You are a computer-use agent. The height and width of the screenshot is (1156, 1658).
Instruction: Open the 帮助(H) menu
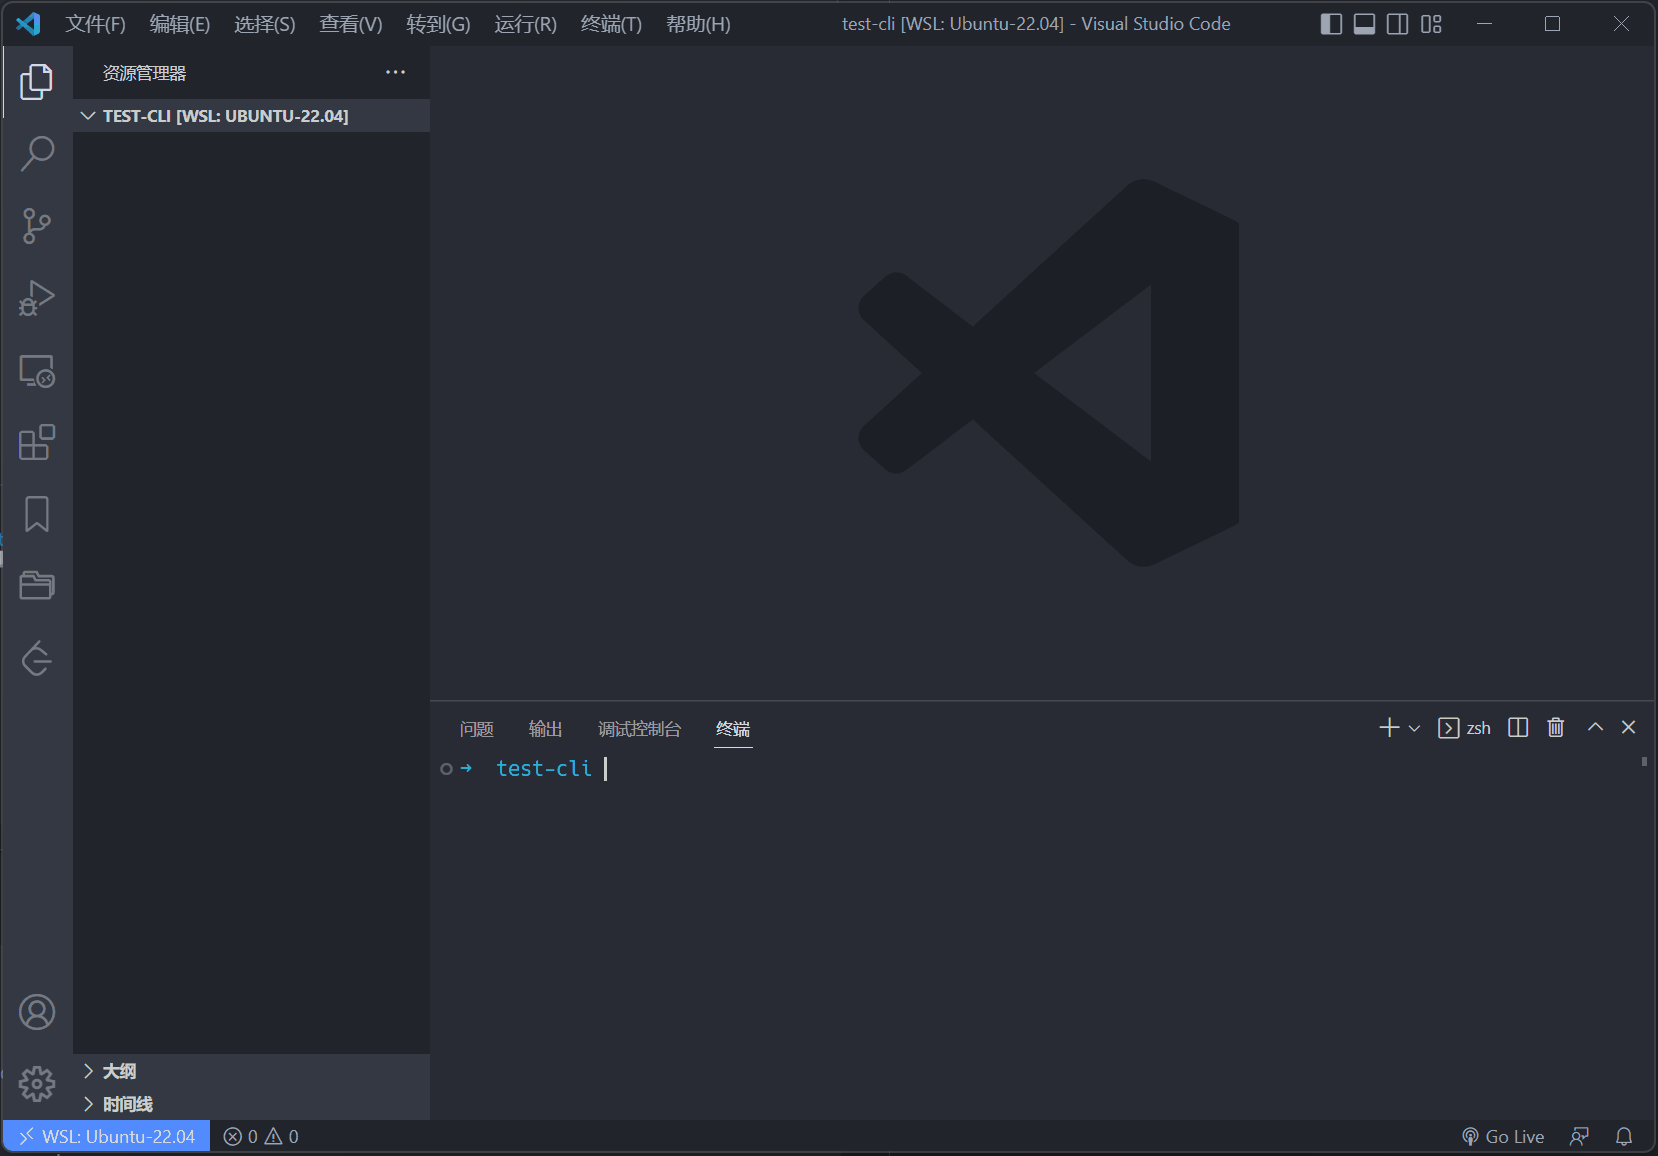[x=698, y=24]
